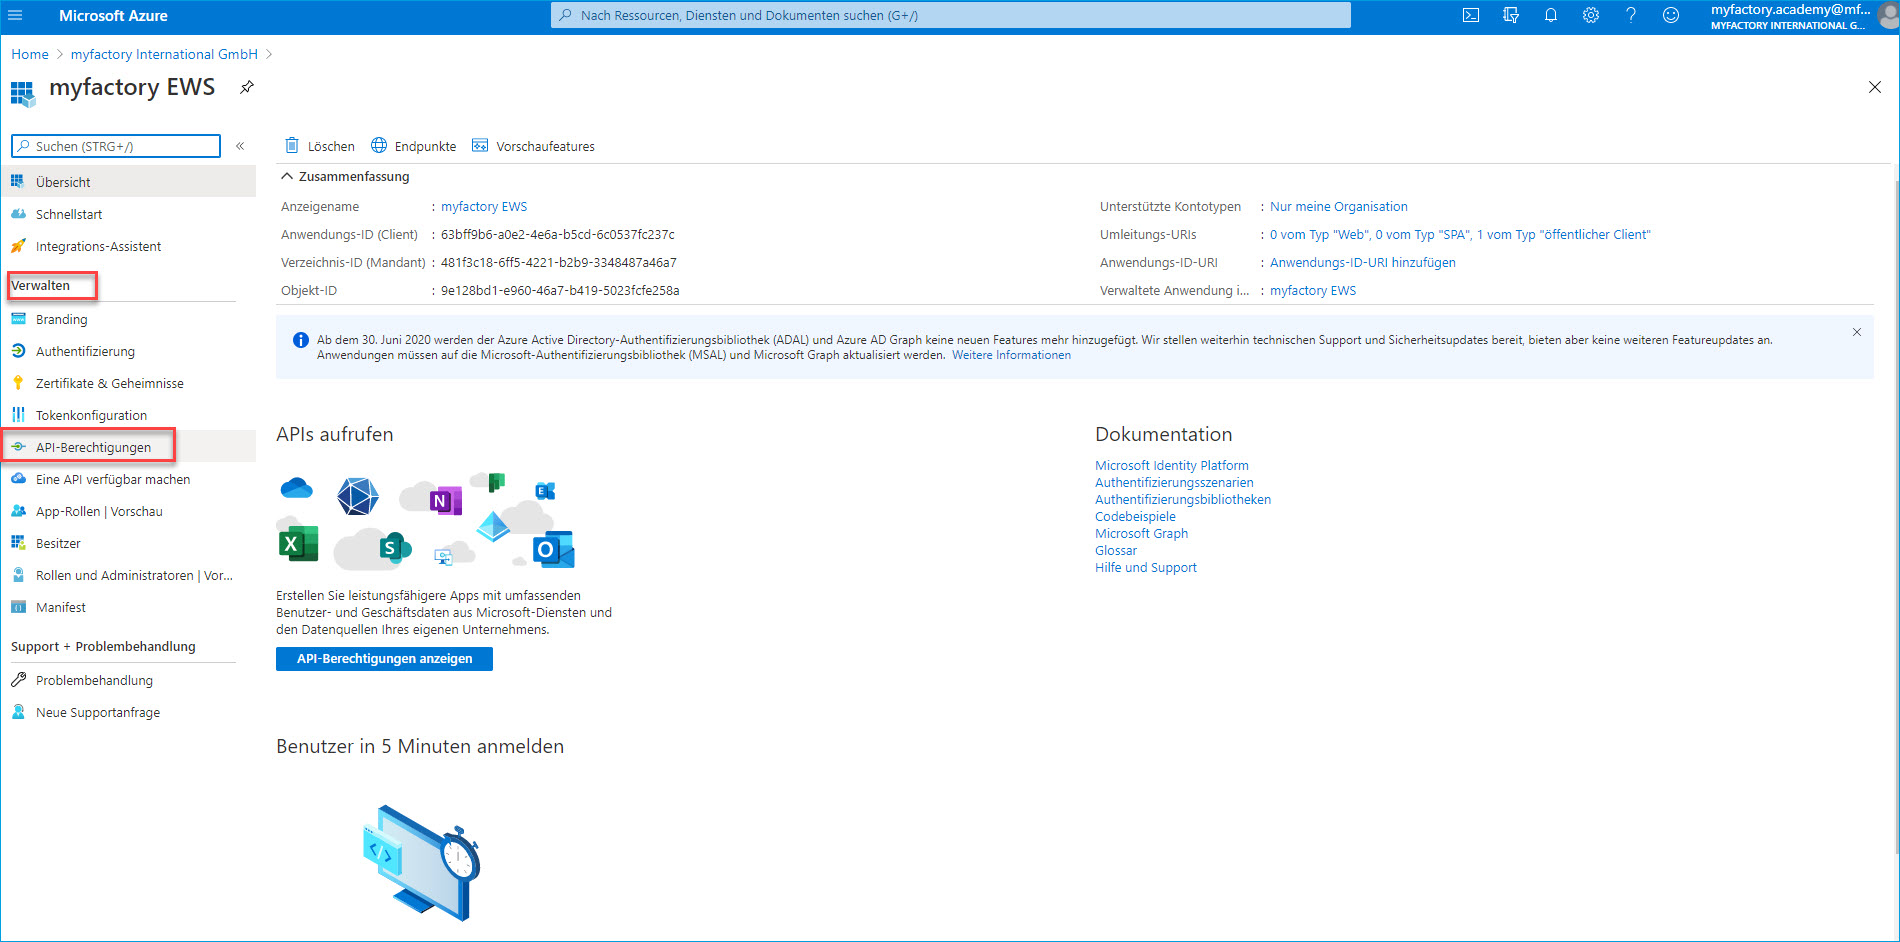The height and width of the screenshot is (942, 1900).
Task: Click the Manifest icon
Action: click(18, 607)
